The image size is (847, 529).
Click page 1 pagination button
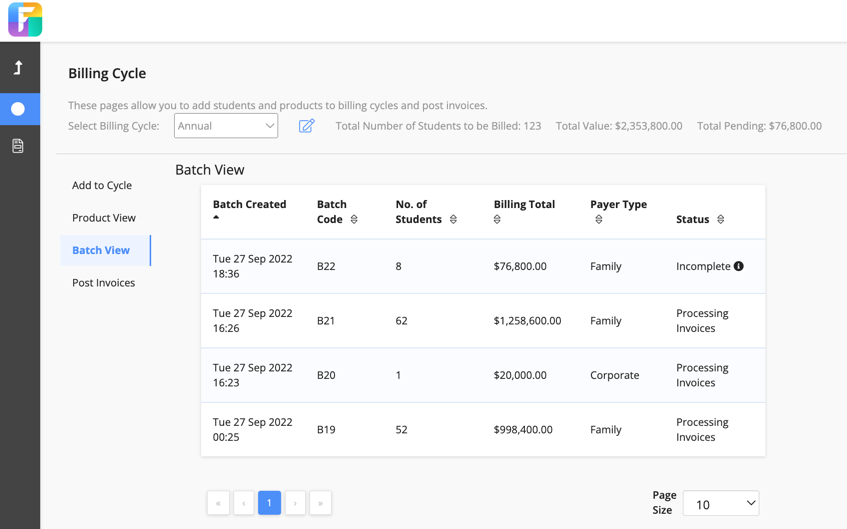[x=269, y=503]
